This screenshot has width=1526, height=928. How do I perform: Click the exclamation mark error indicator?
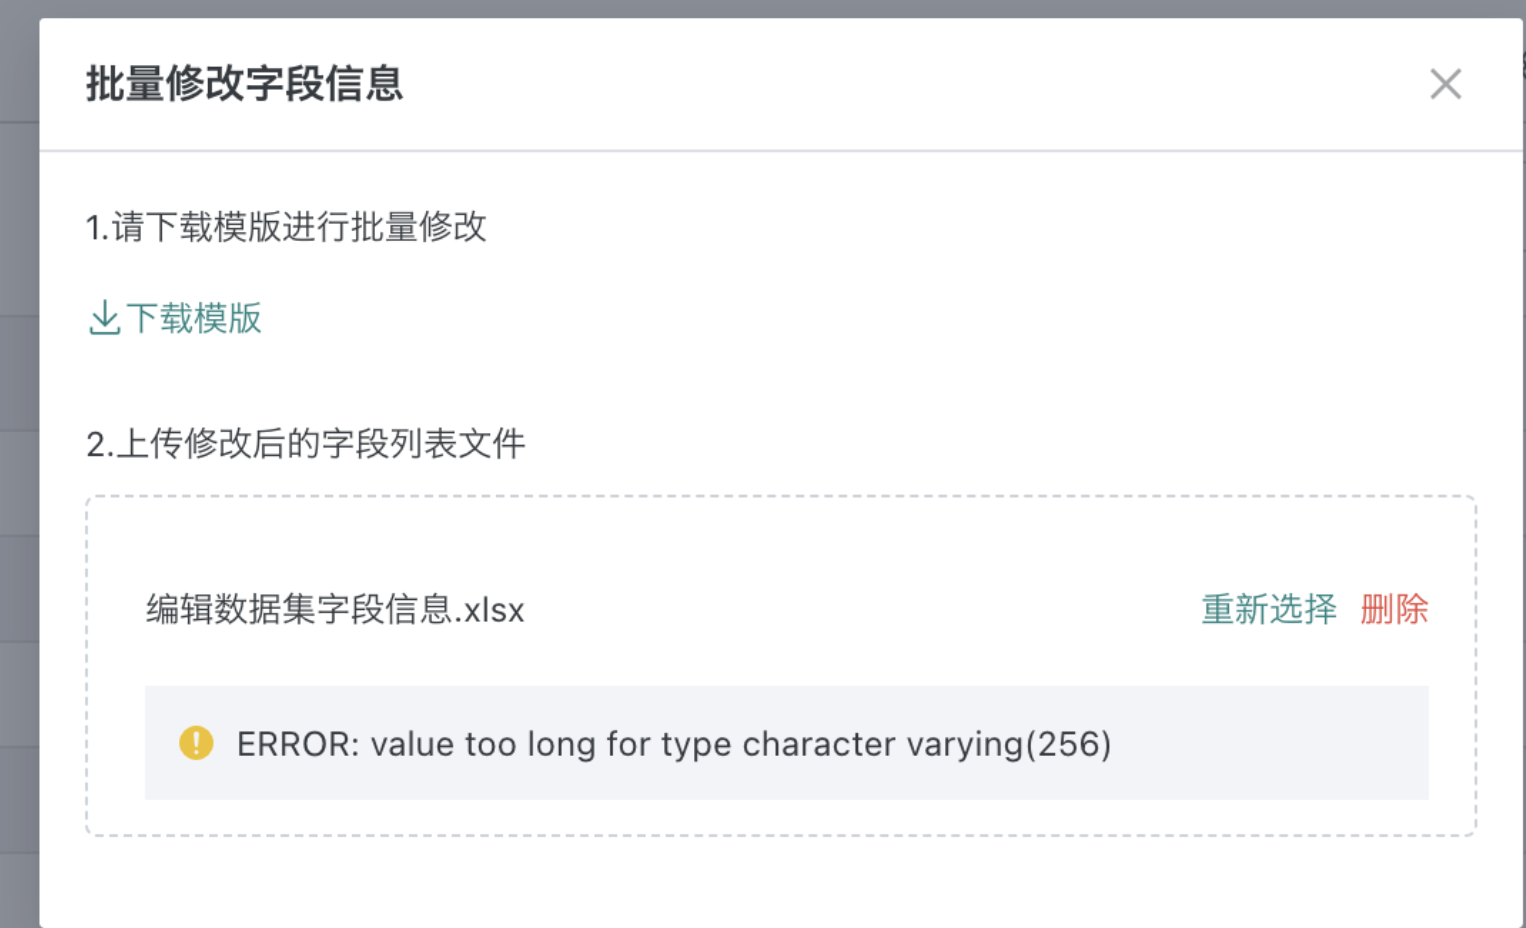196,743
